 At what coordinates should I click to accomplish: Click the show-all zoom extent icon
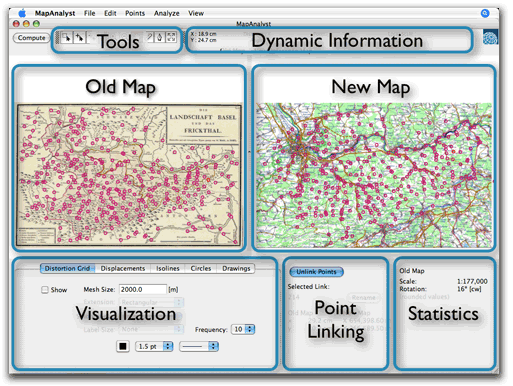click(171, 37)
